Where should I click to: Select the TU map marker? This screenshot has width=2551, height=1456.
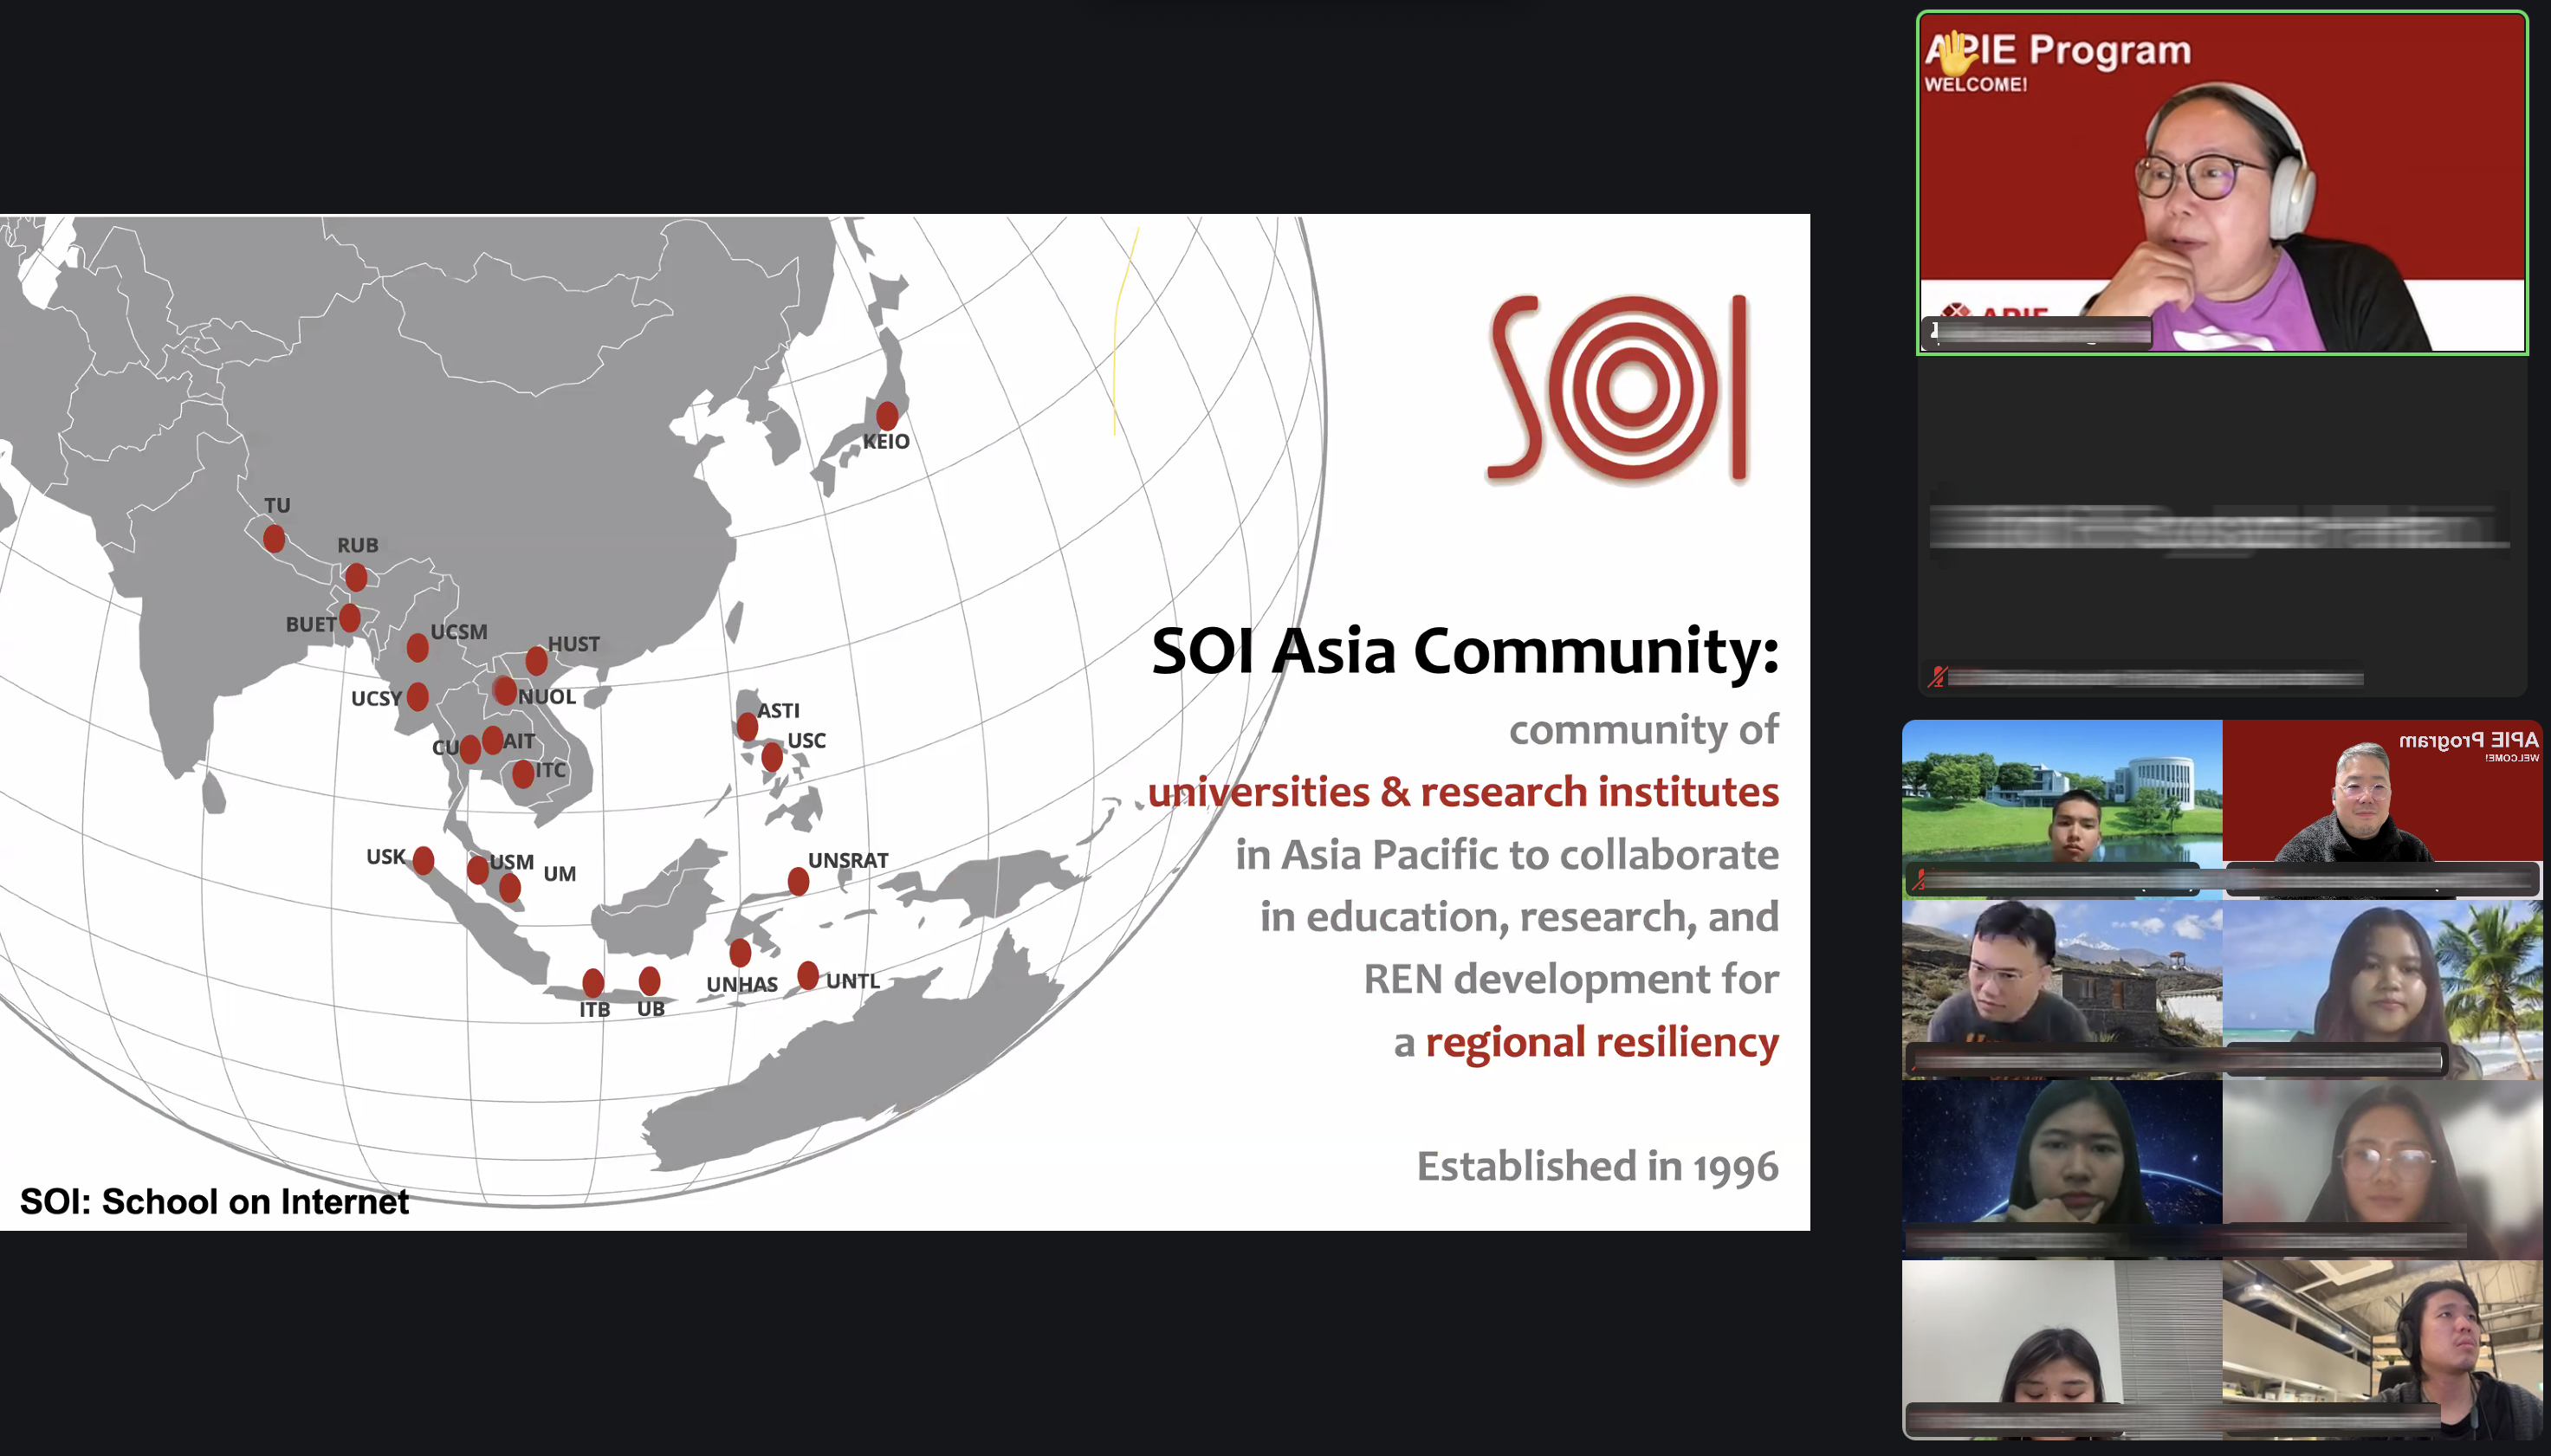(273, 537)
